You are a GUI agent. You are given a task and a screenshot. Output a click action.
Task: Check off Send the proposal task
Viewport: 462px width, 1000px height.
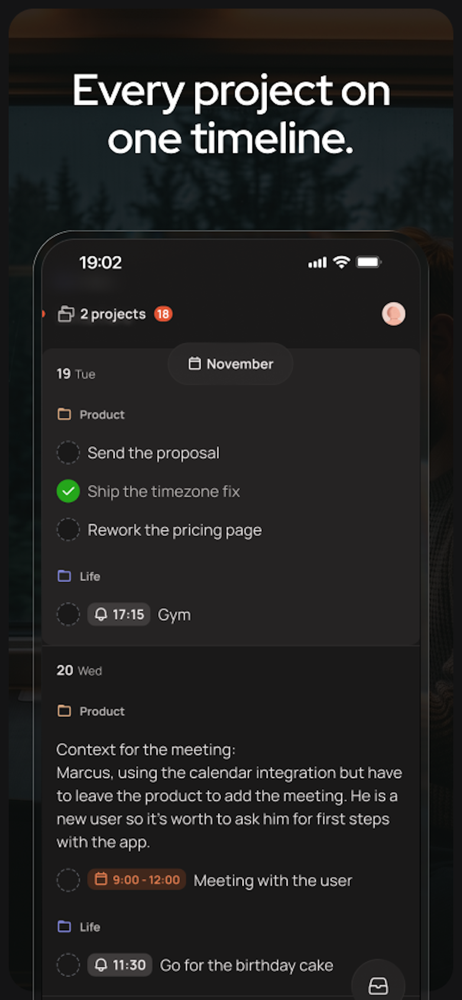coord(68,453)
